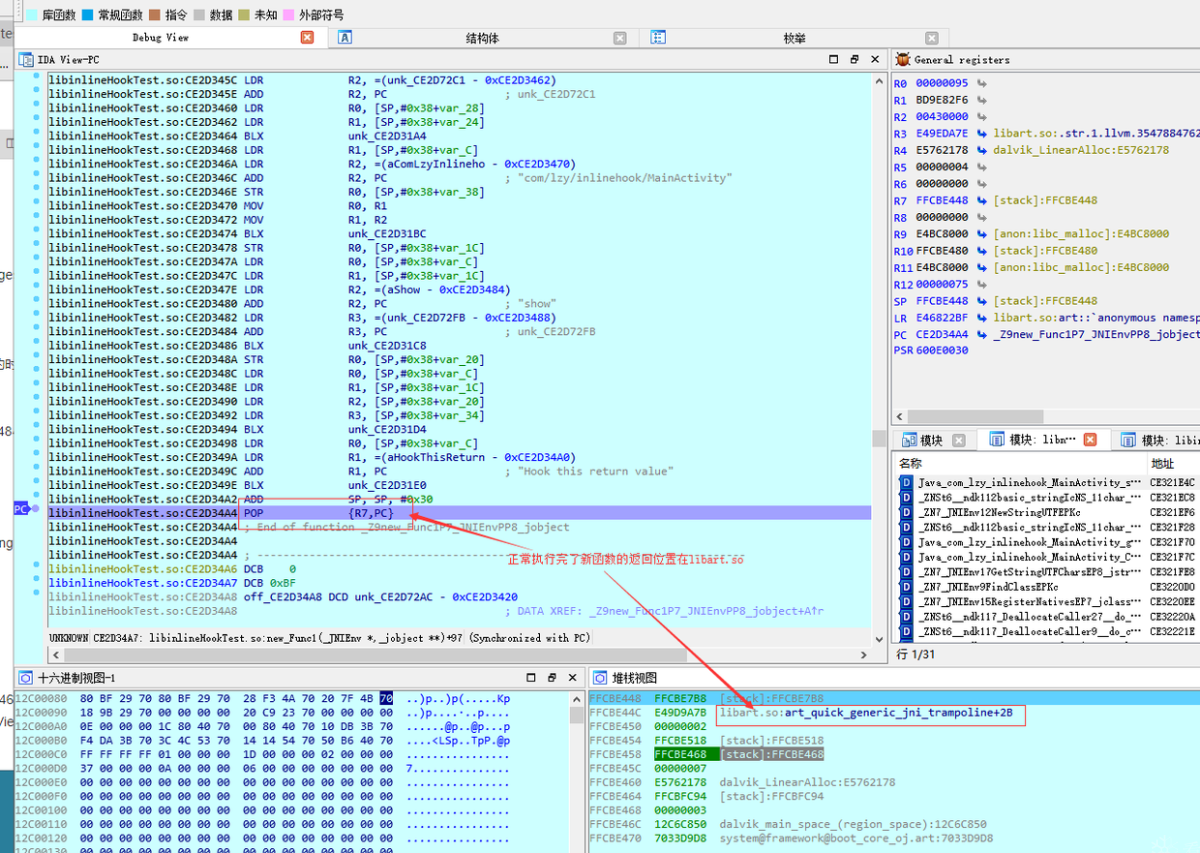The height and width of the screenshot is (853, 1200).
Task: Float the IDA View-PC panel
Action: pos(854,60)
